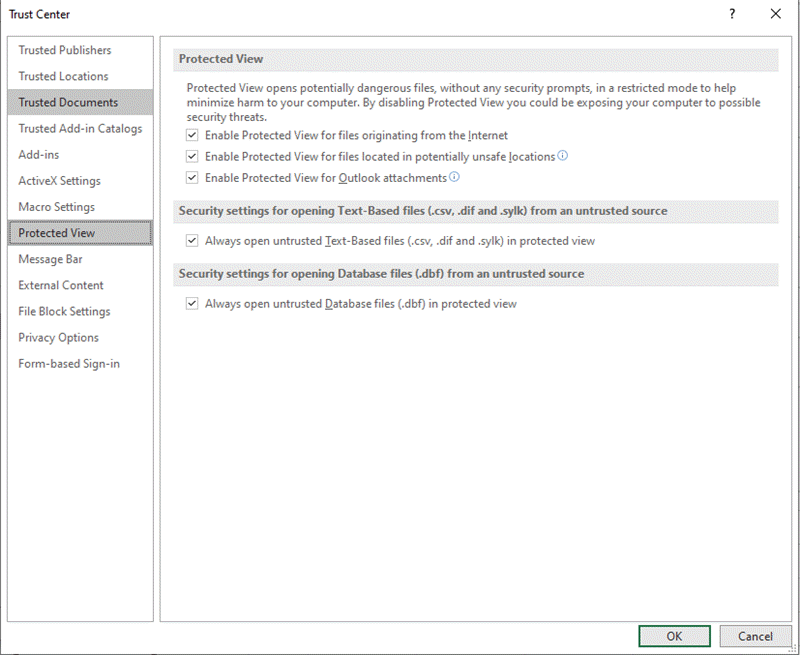Viewport: 800px width, 655px height.
Task: Open the dialog help with the question mark
Action: (x=731, y=14)
